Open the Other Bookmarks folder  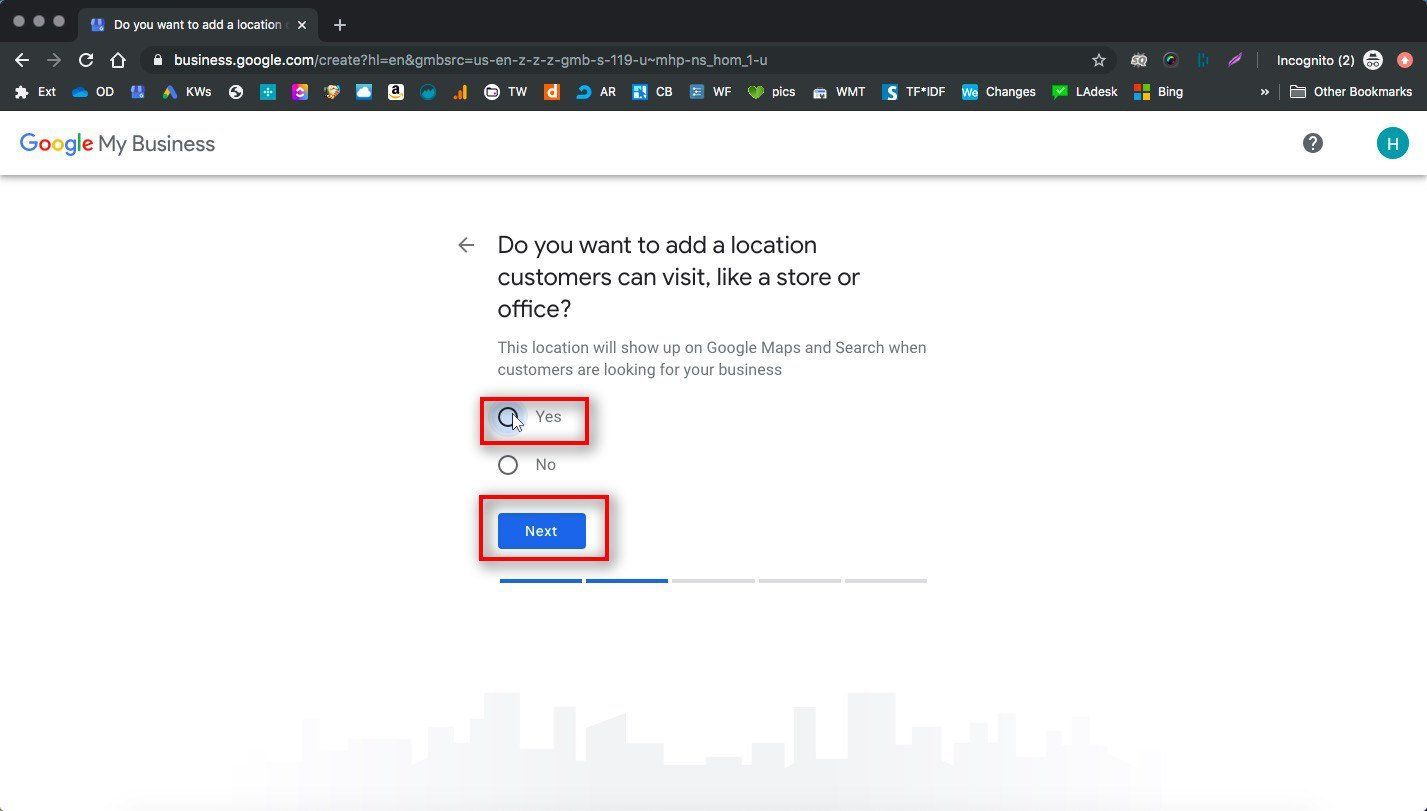pyautogui.click(x=1351, y=92)
